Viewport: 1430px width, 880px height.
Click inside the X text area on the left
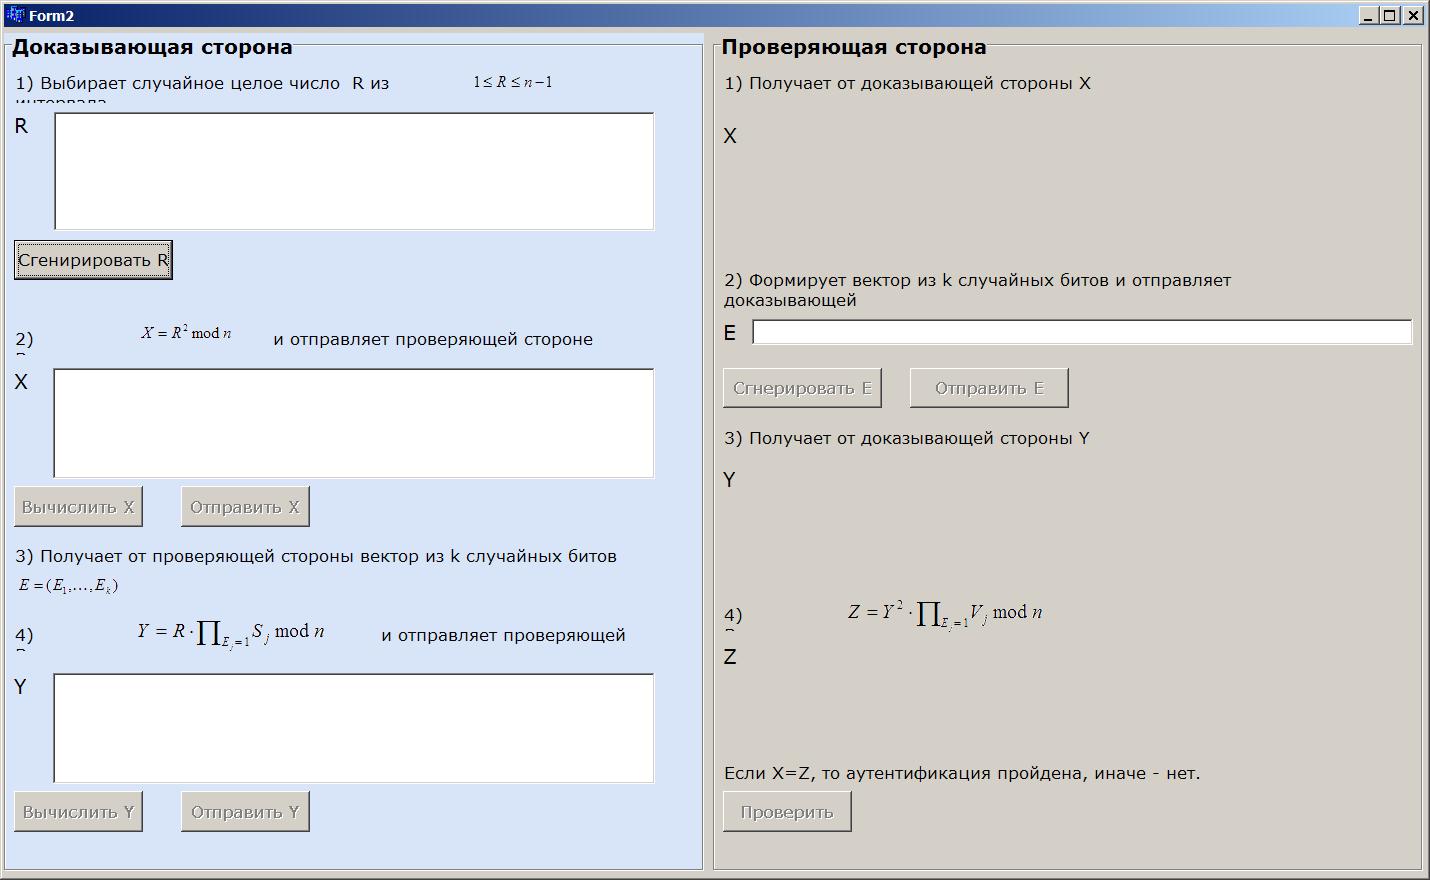354,423
